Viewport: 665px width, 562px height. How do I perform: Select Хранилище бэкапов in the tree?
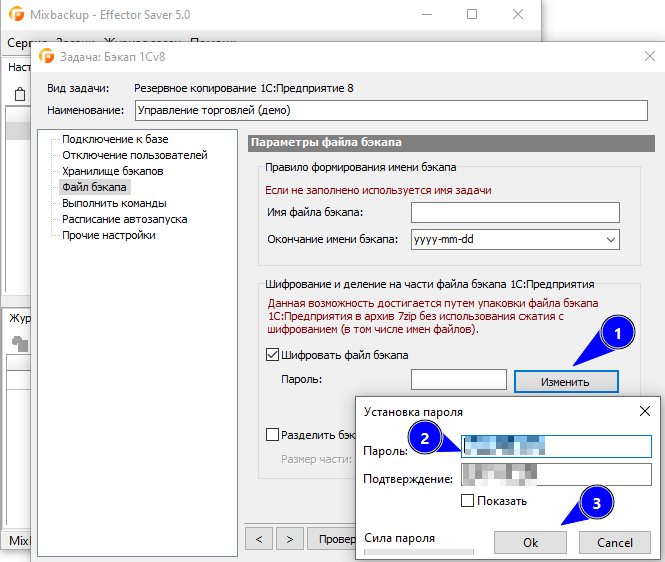pyautogui.click(x=112, y=171)
